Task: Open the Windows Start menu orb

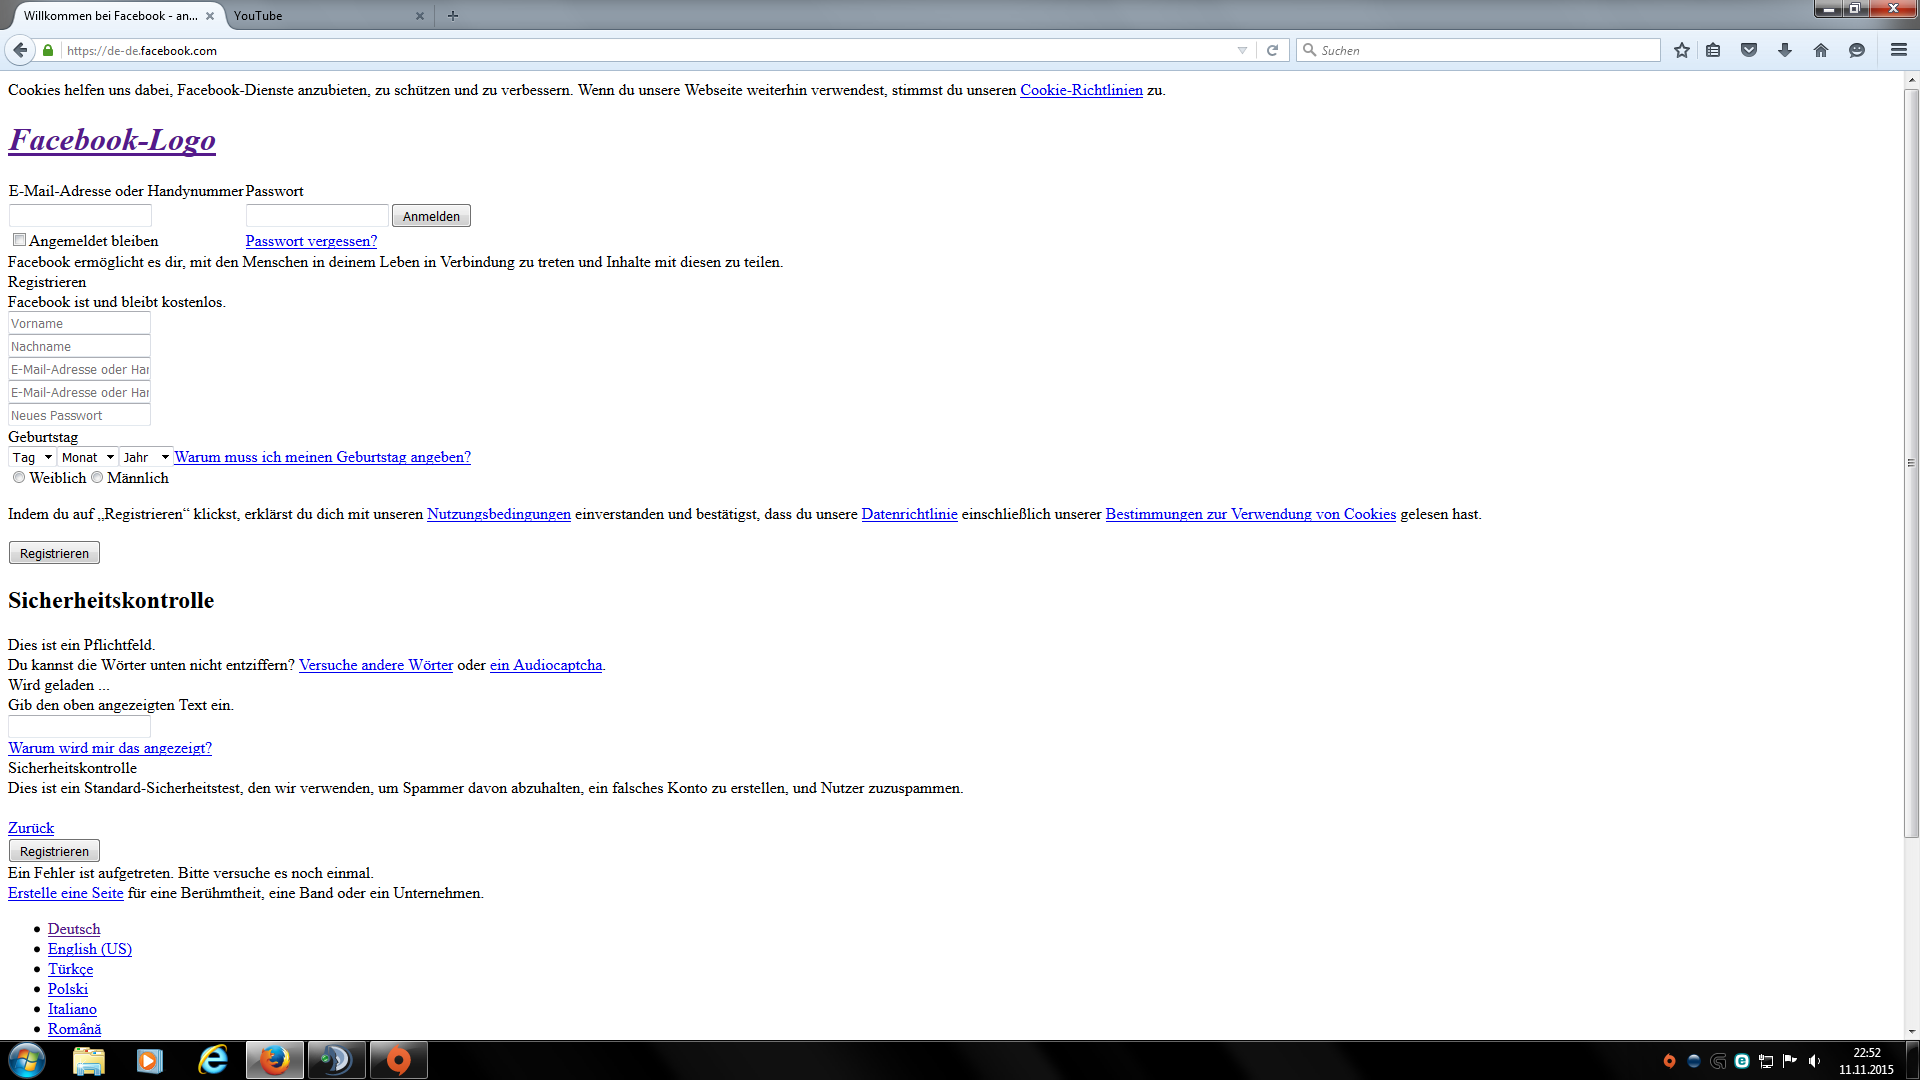Action: tap(27, 1060)
